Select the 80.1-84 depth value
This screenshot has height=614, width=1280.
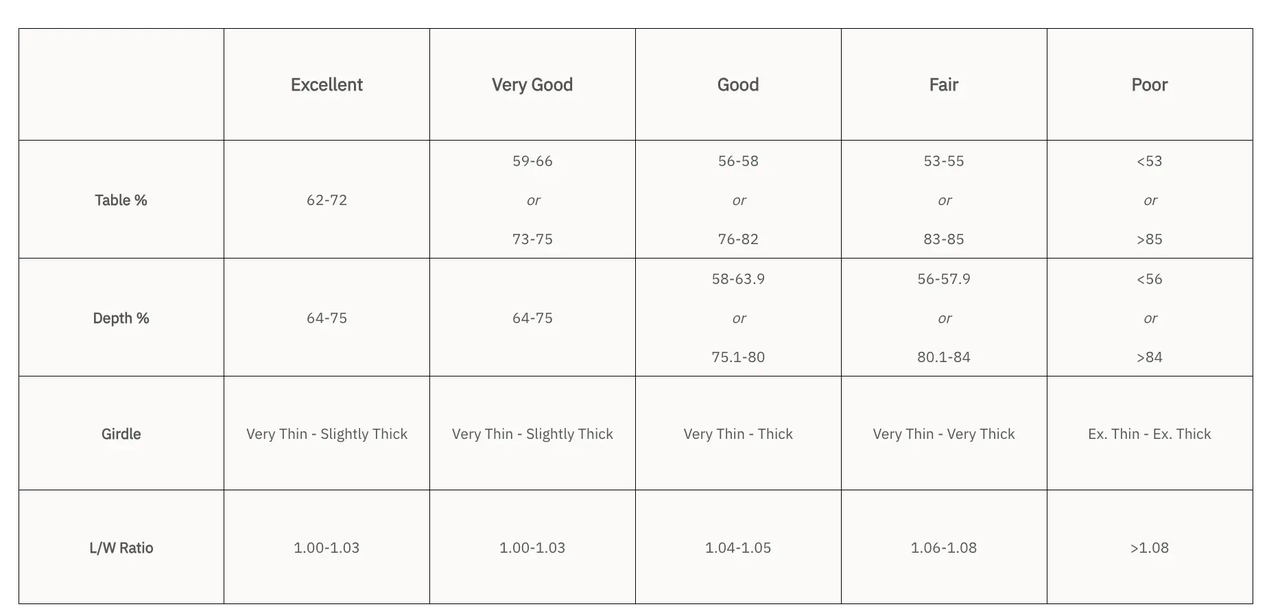pos(944,357)
